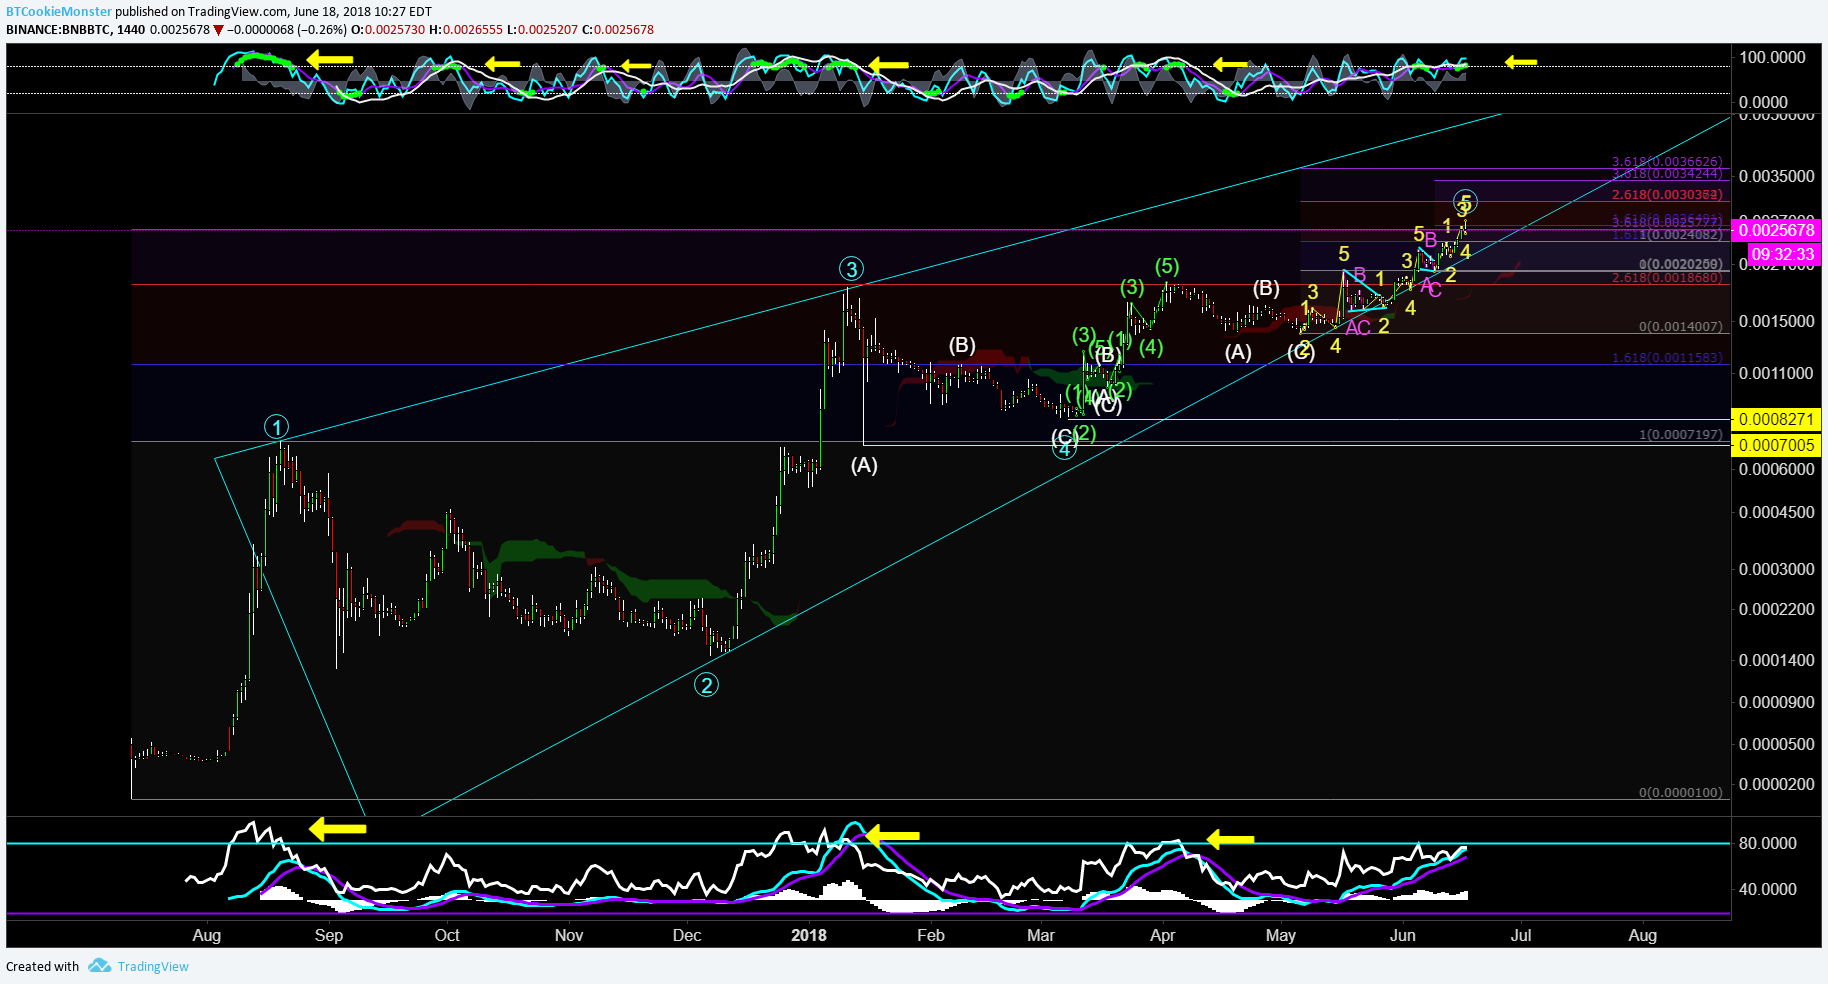Click the 09:32:33 bar countdown label
Viewport: 1828px width, 984px height.
click(x=1782, y=254)
